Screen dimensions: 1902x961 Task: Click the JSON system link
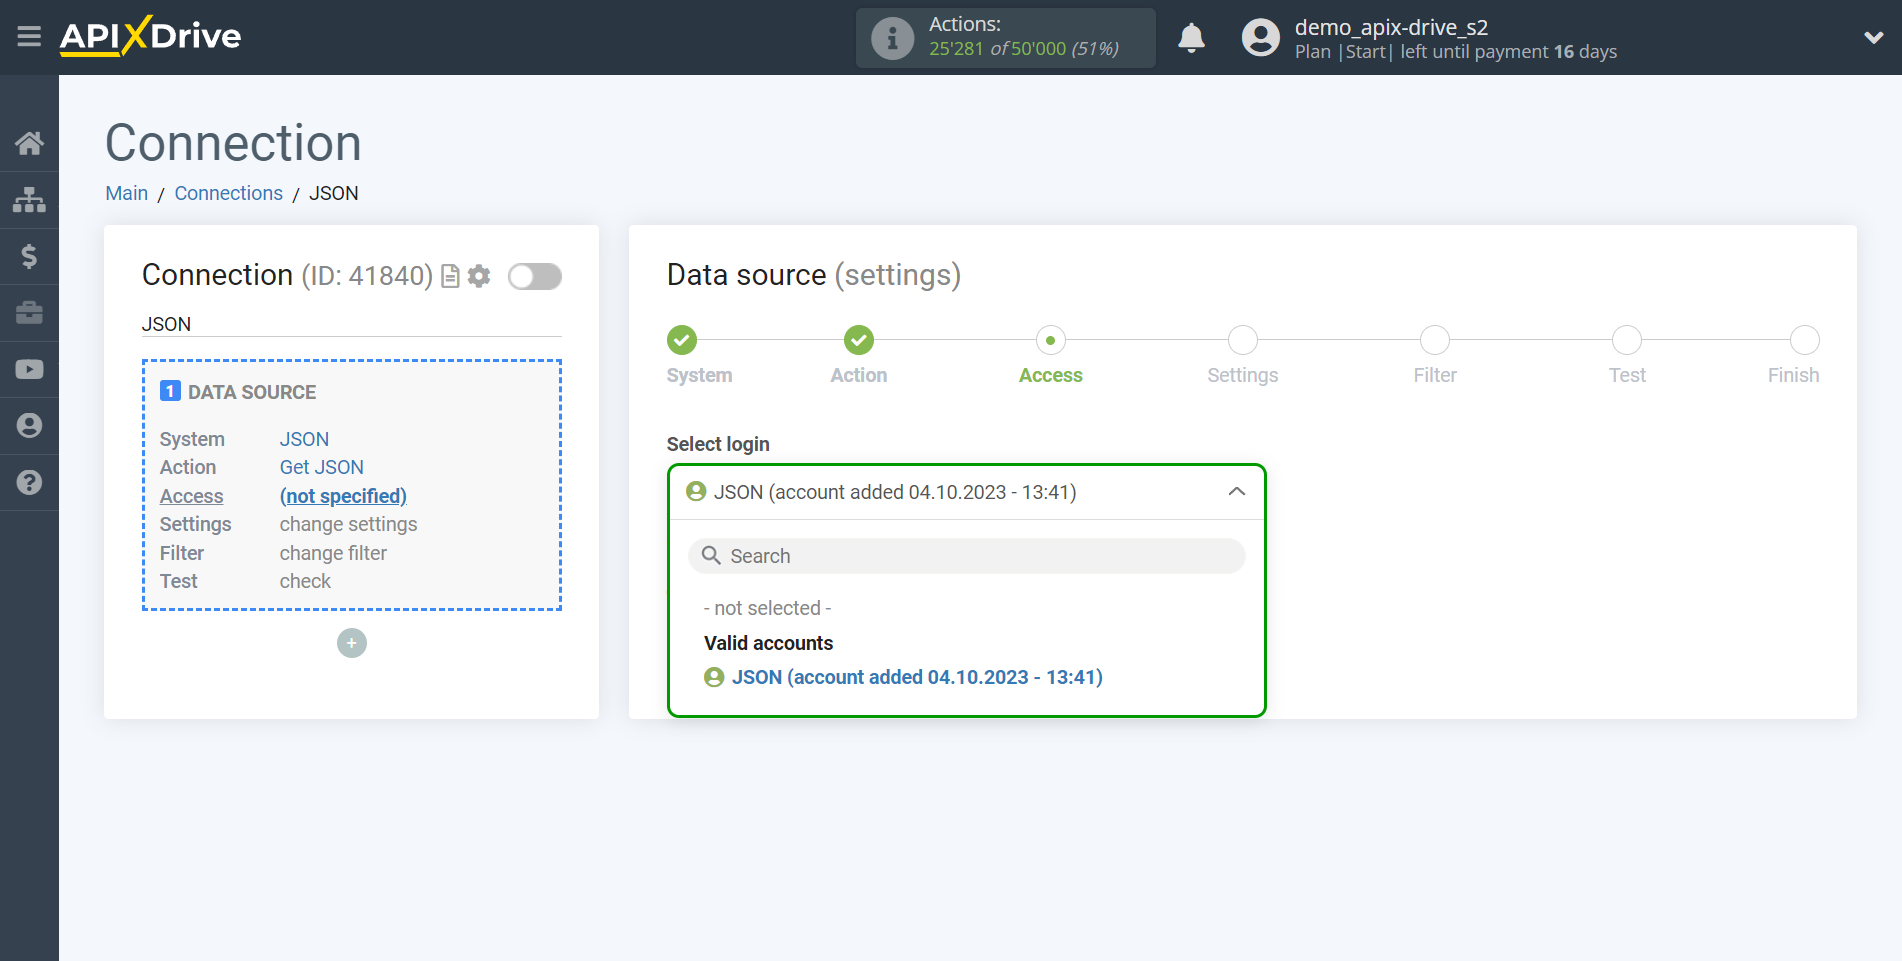tap(304, 439)
